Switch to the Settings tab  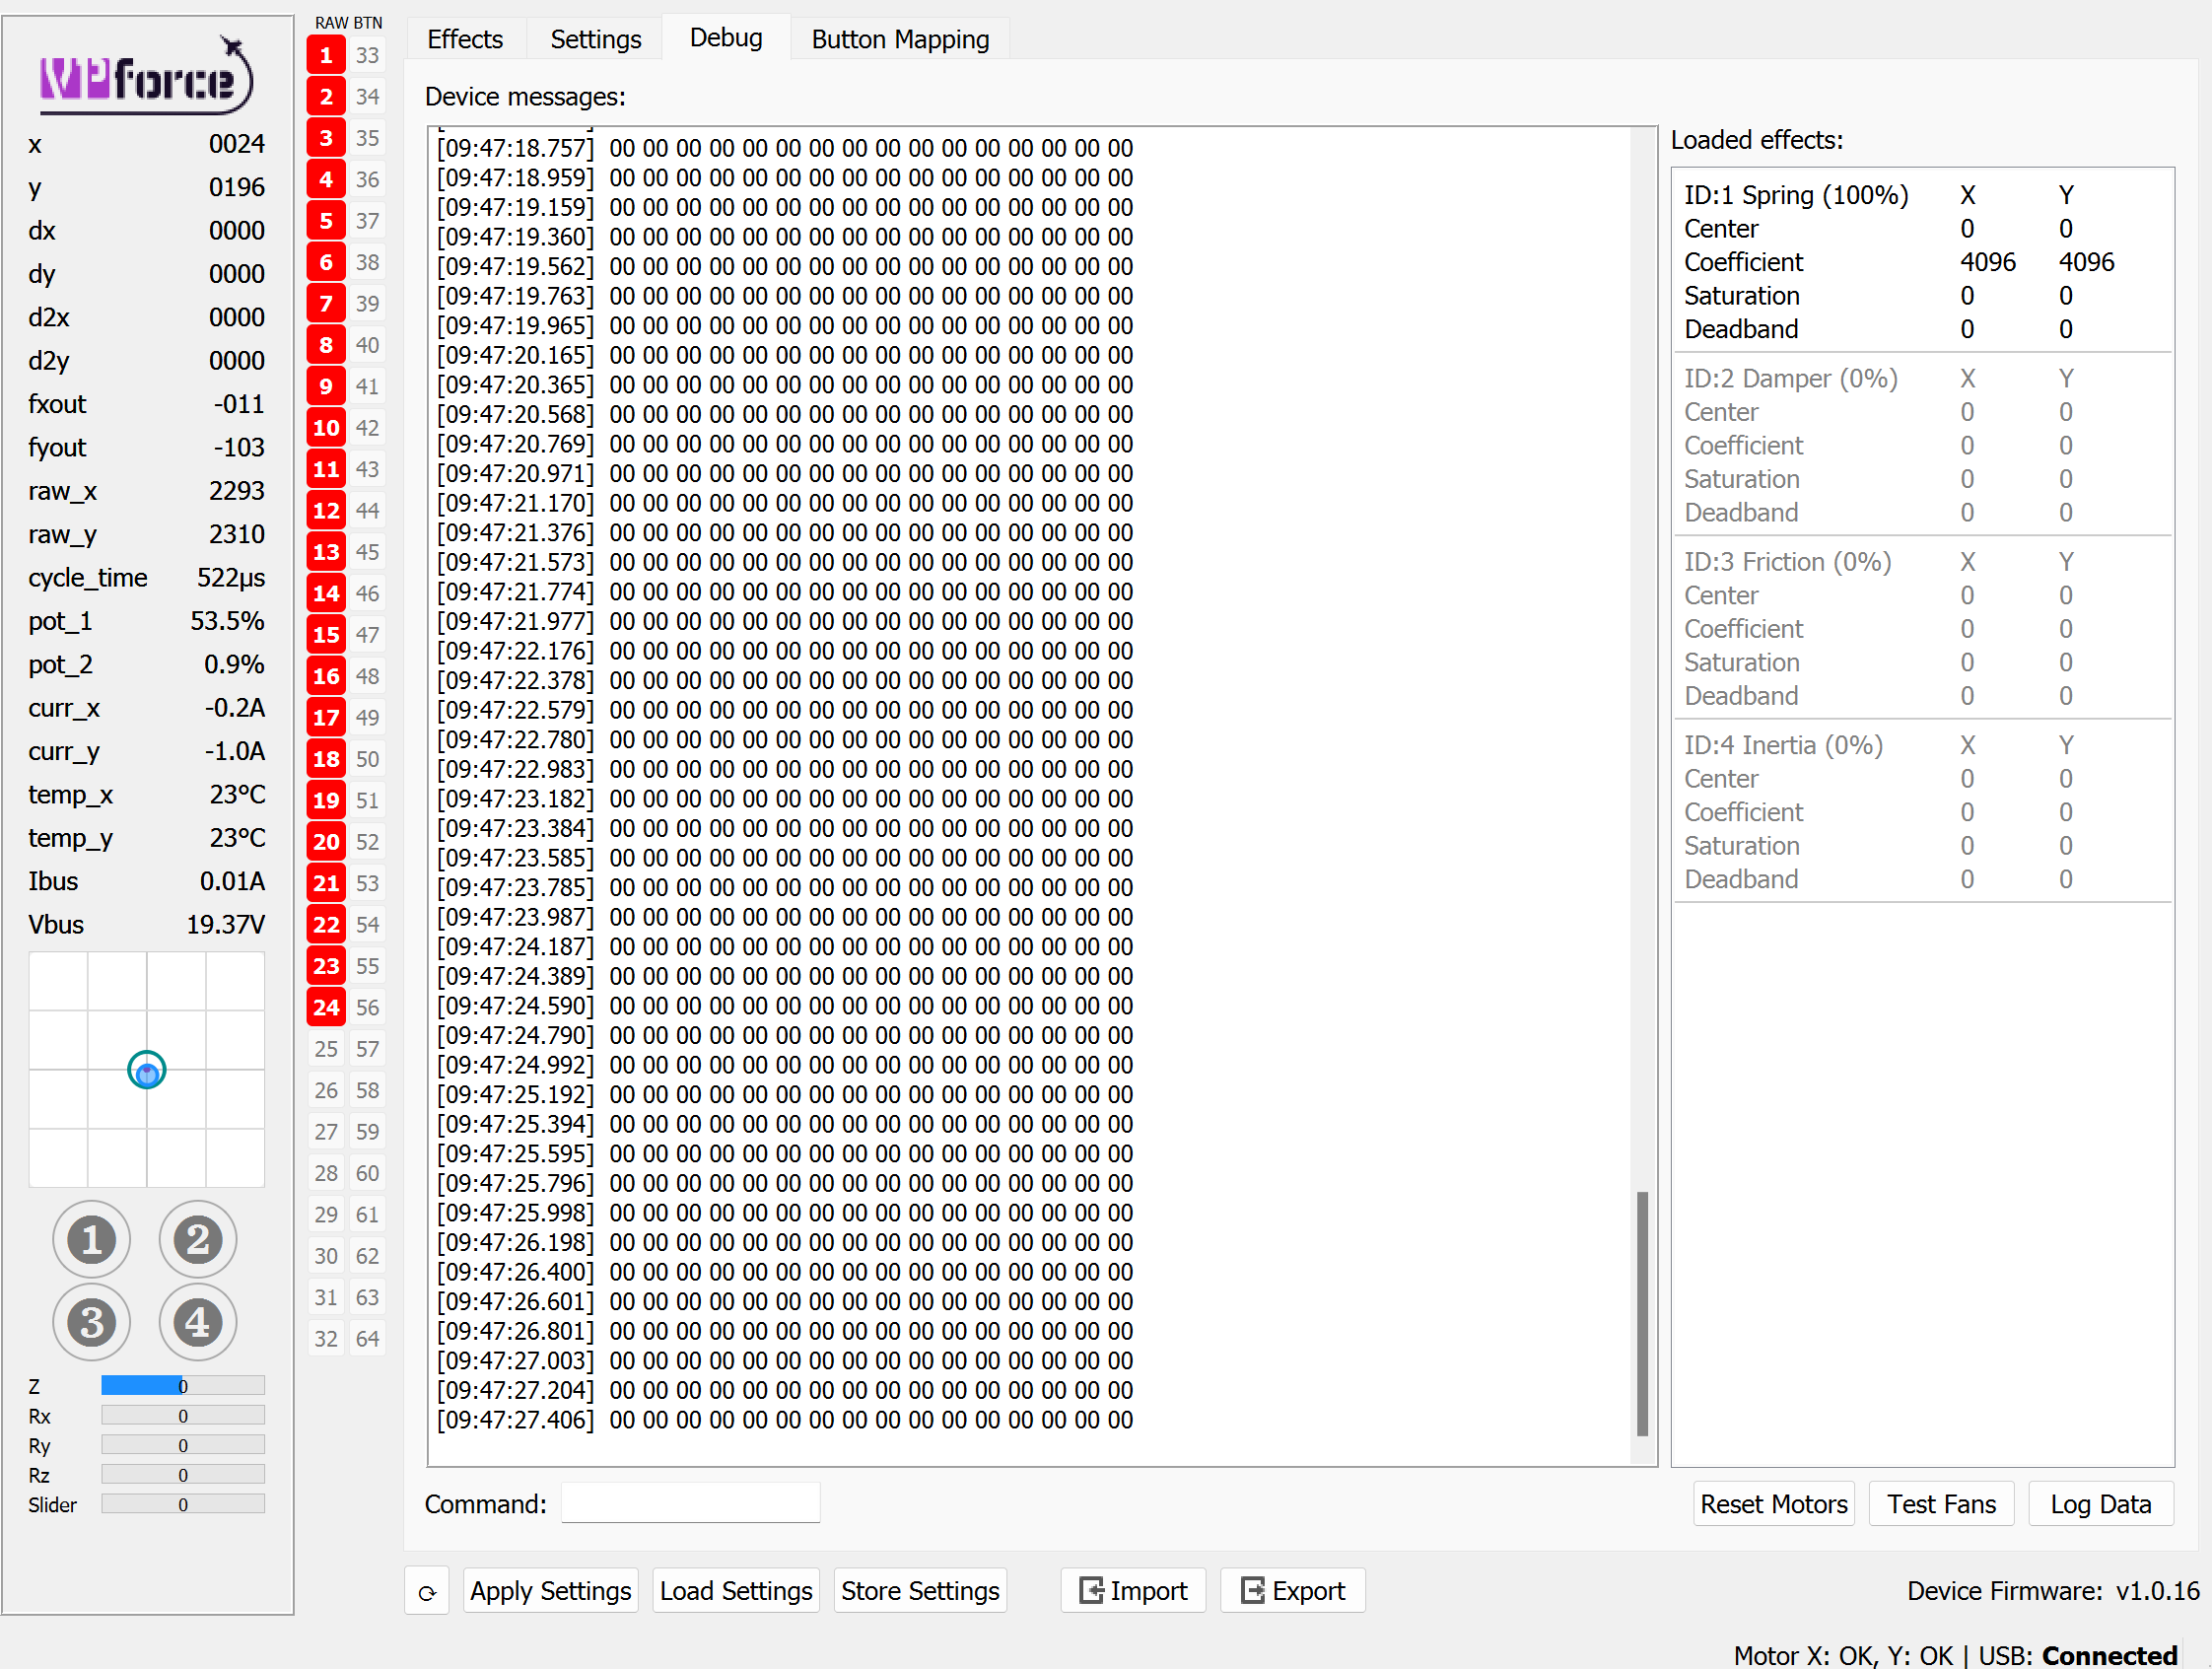click(x=595, y=39)
